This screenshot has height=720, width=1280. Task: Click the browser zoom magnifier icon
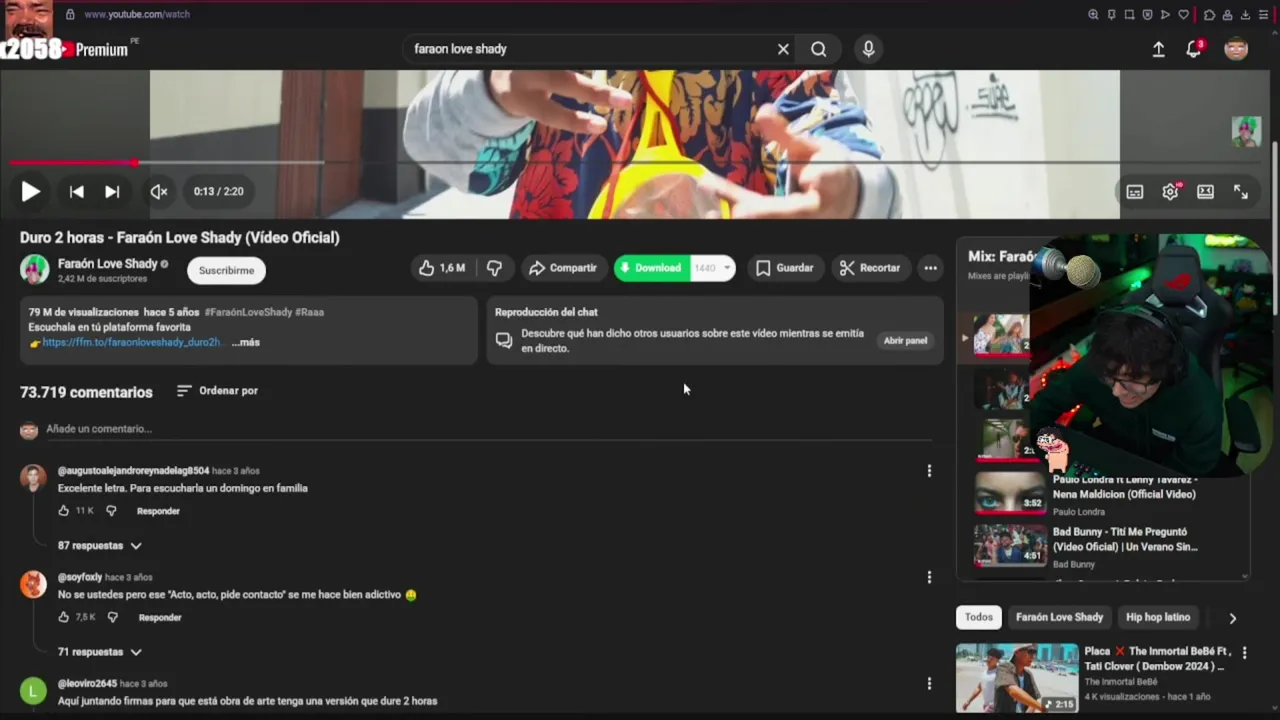pos(1093,15)
